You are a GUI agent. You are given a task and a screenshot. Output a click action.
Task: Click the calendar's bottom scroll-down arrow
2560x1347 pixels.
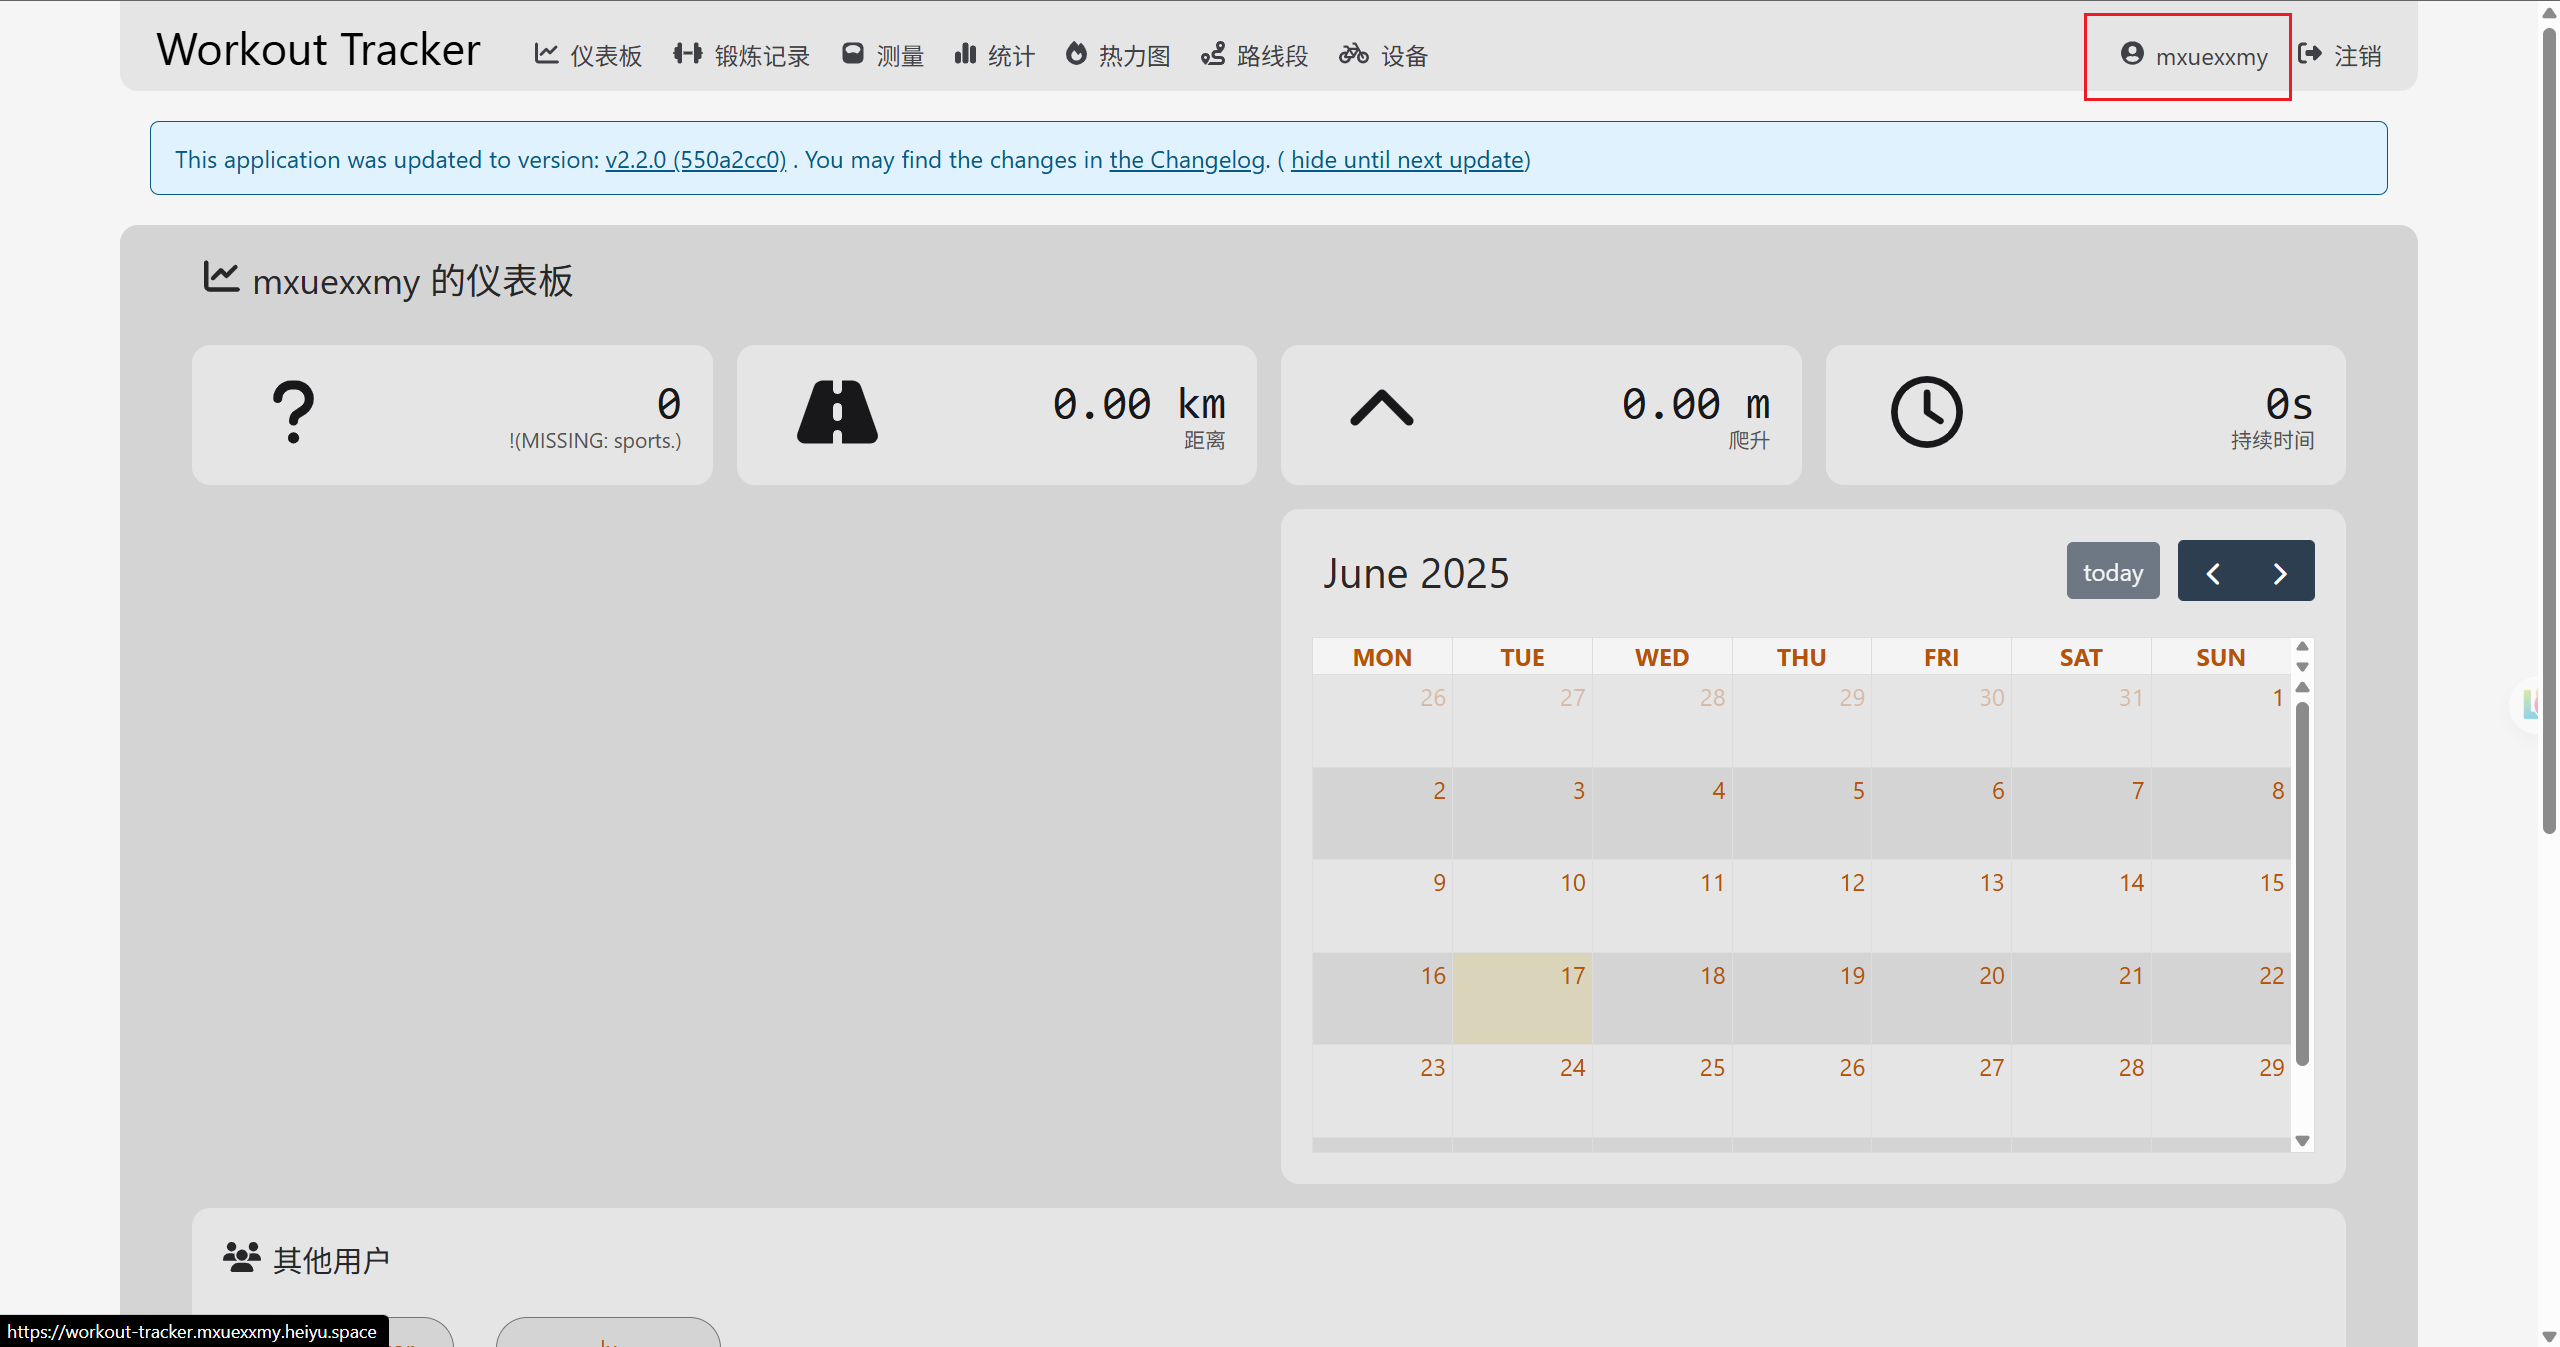coord(2302,1141)
